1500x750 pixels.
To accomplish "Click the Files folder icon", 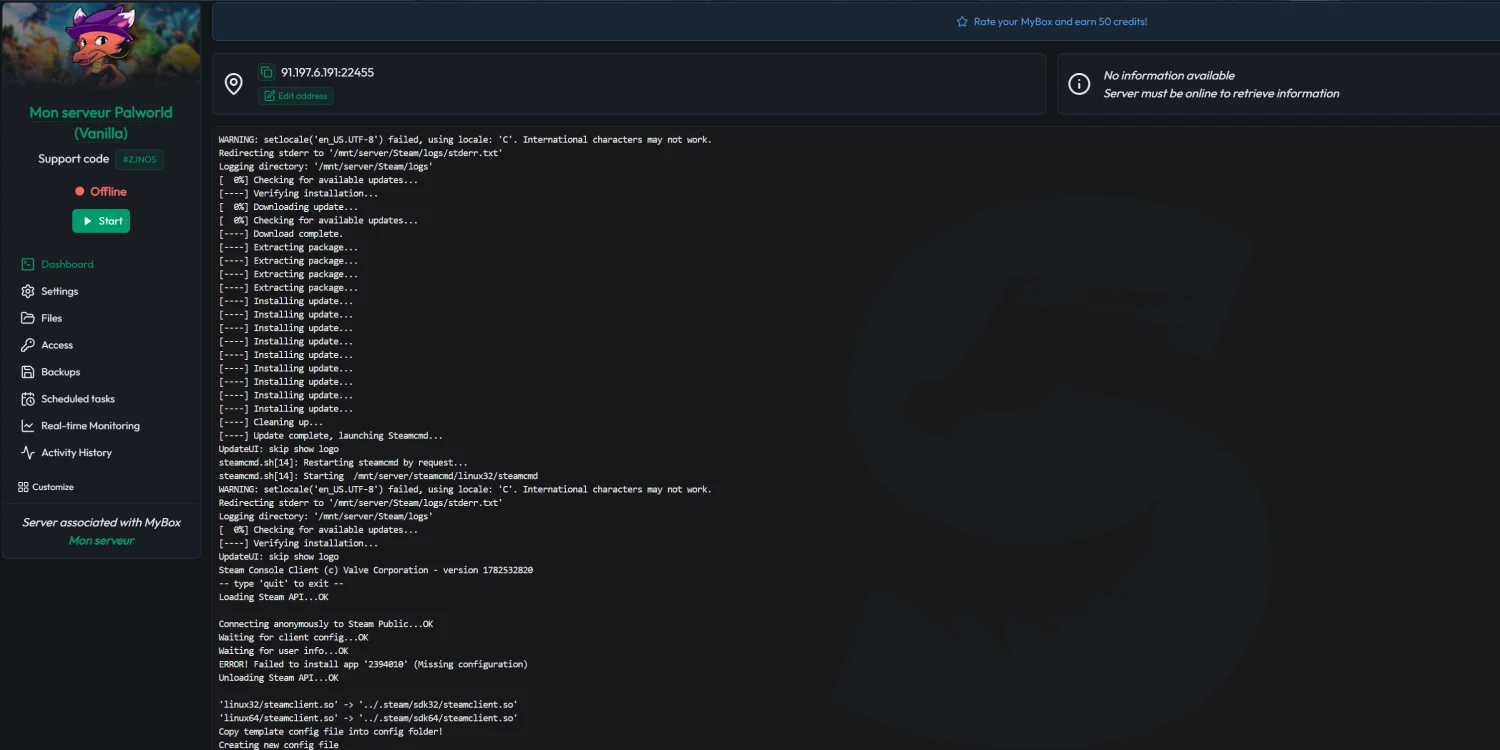I will point(28,318).
